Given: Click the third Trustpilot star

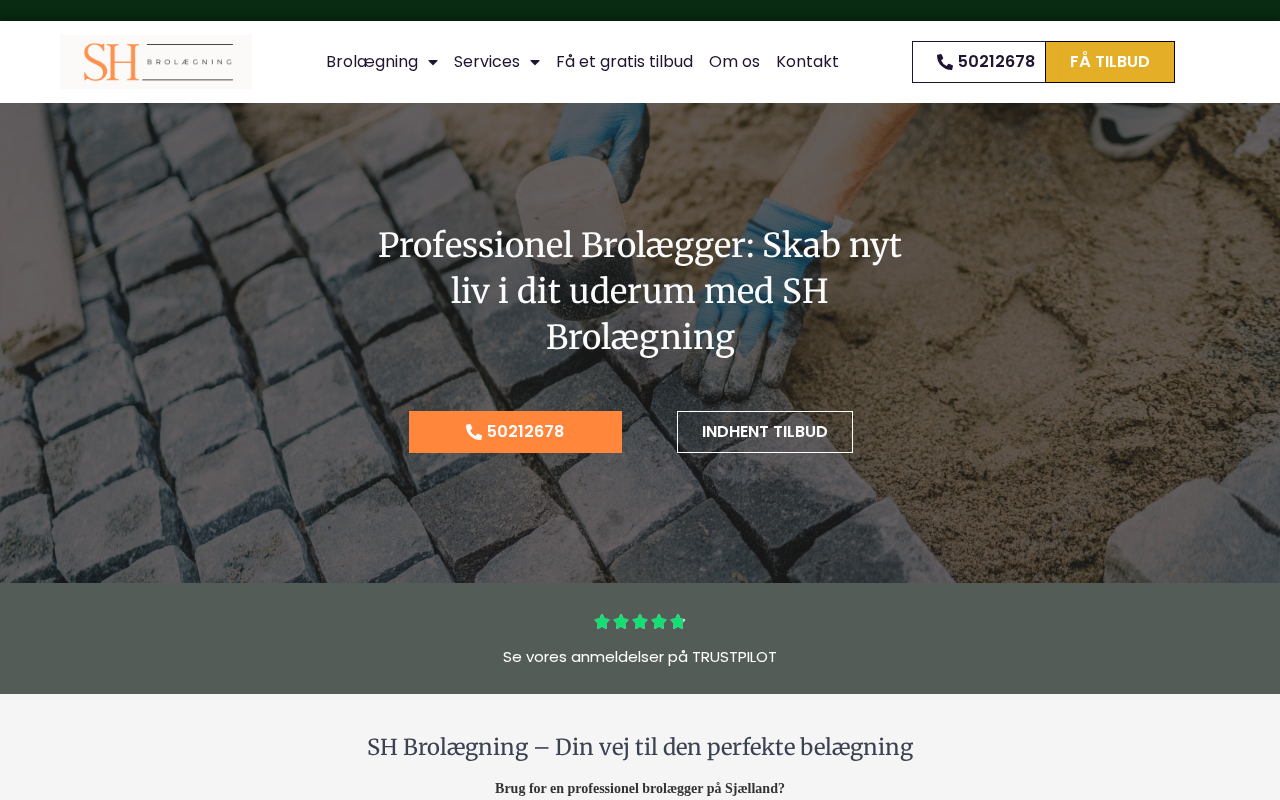Looking at the screenshot, I should [x=640, y=622].
